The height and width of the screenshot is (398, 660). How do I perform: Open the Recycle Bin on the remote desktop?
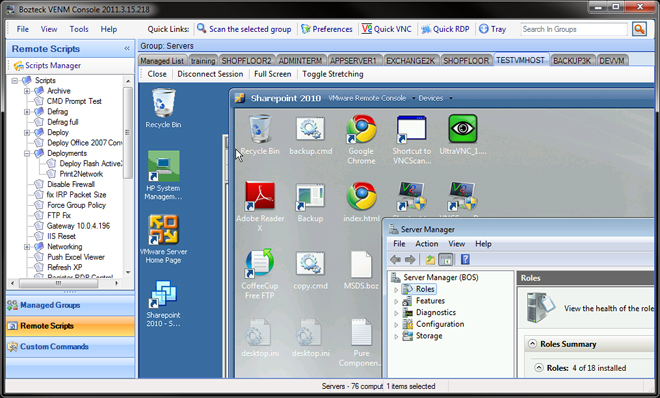point(163,109)
